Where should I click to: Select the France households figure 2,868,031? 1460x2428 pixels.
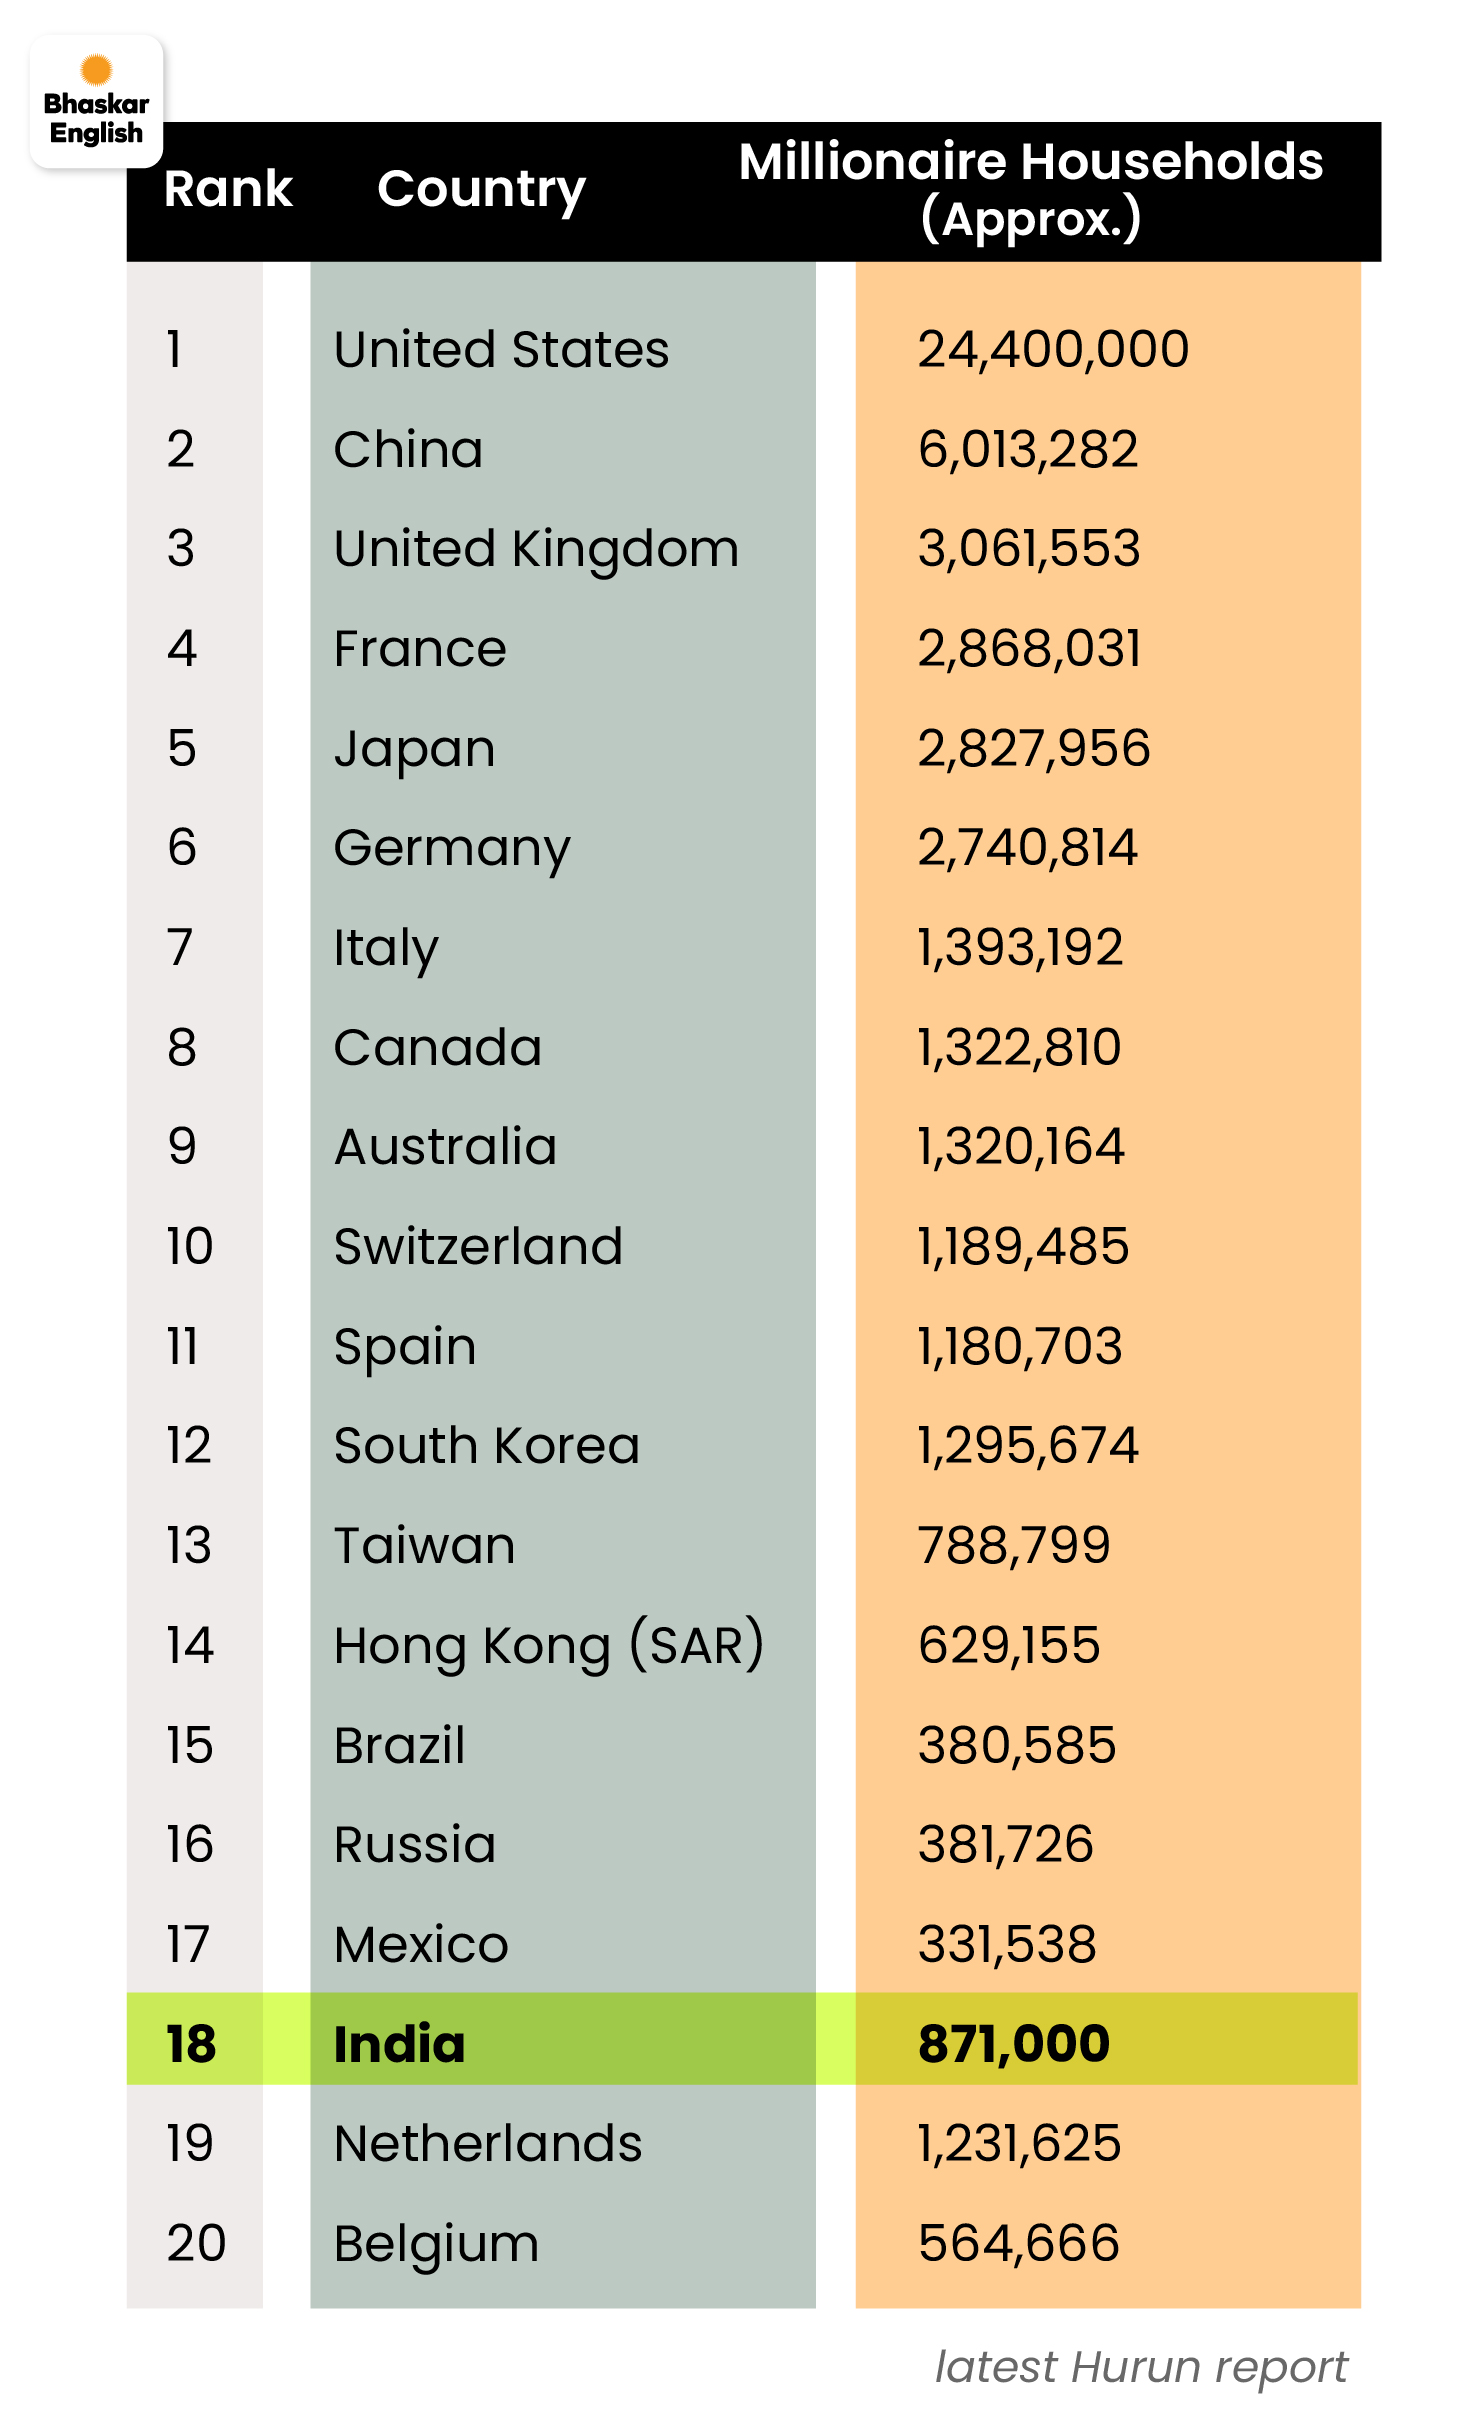coord(1029,649)
